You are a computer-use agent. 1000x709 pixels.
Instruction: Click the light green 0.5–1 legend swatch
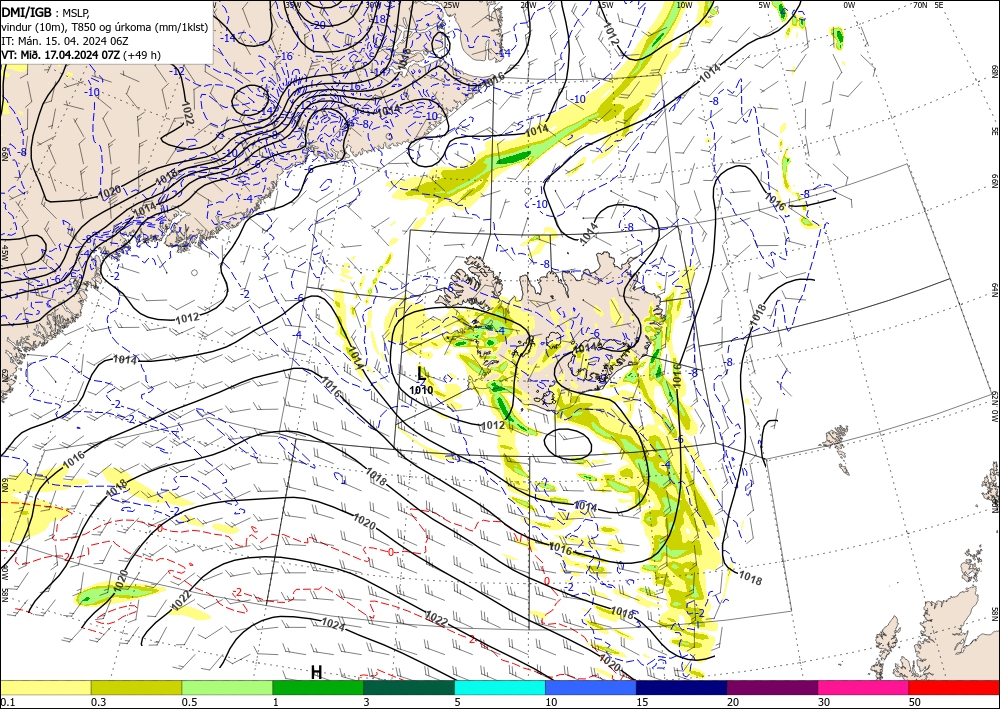[x=227, y=687]
